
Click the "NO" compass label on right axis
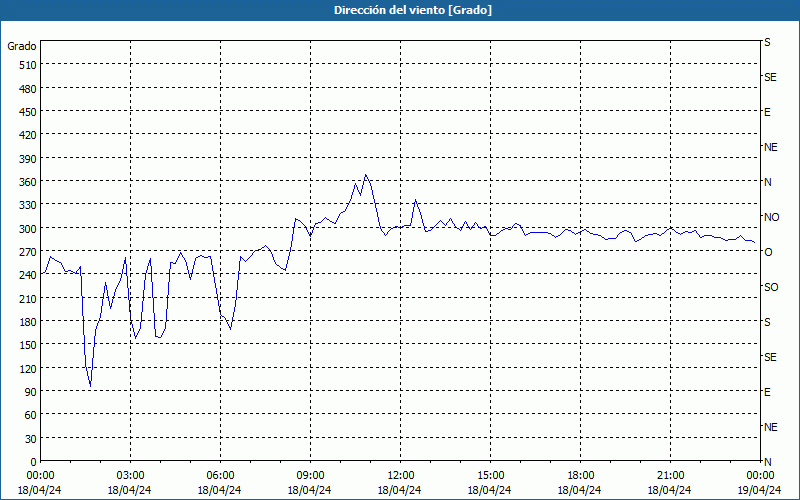(x=771, y=217)
